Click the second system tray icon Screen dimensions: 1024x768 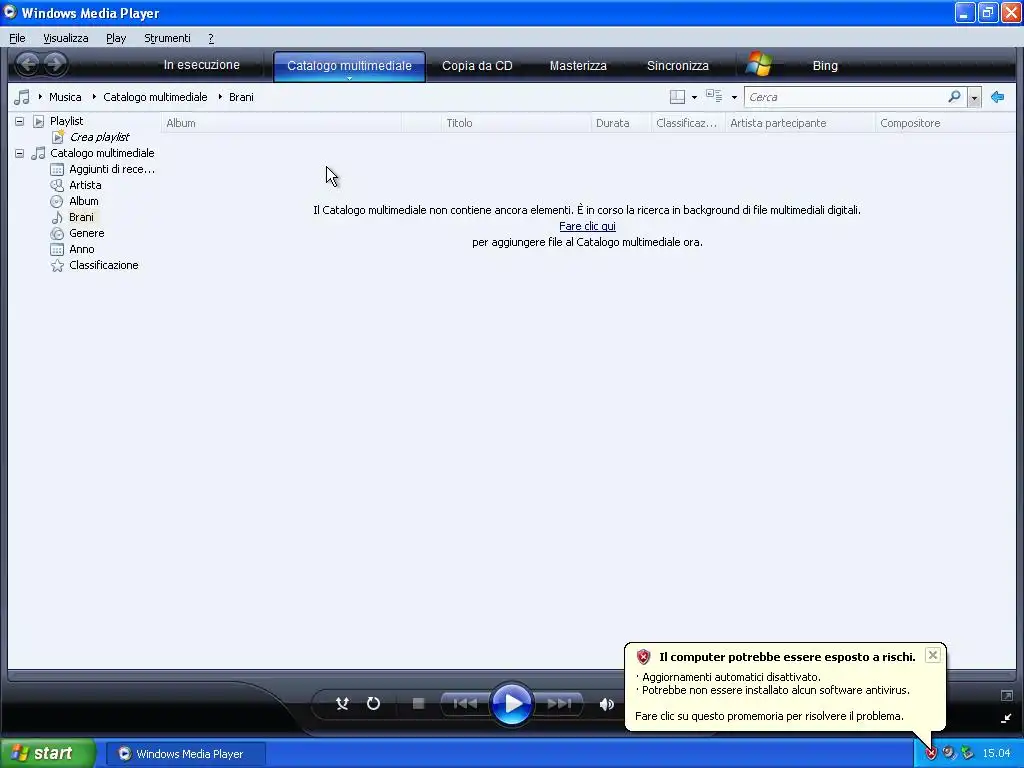(949, 754)
